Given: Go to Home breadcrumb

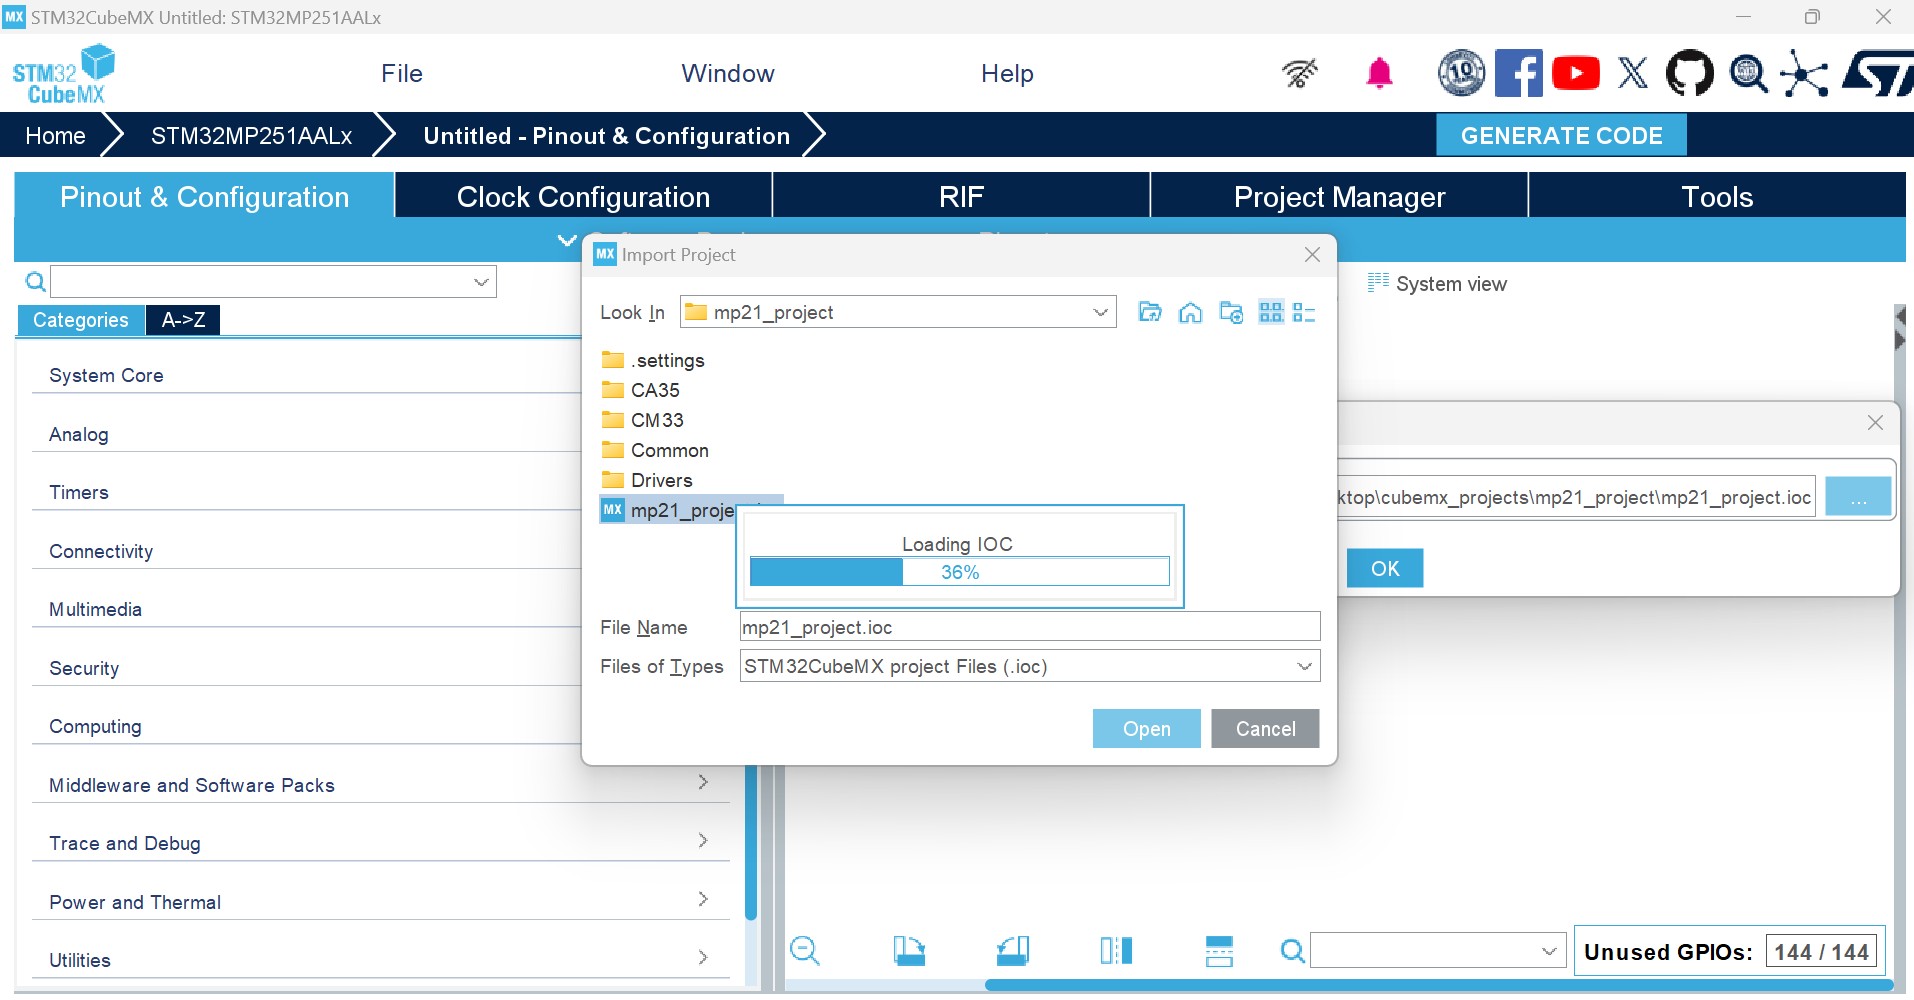Looking at the screenshot, I should pos(55,135).
